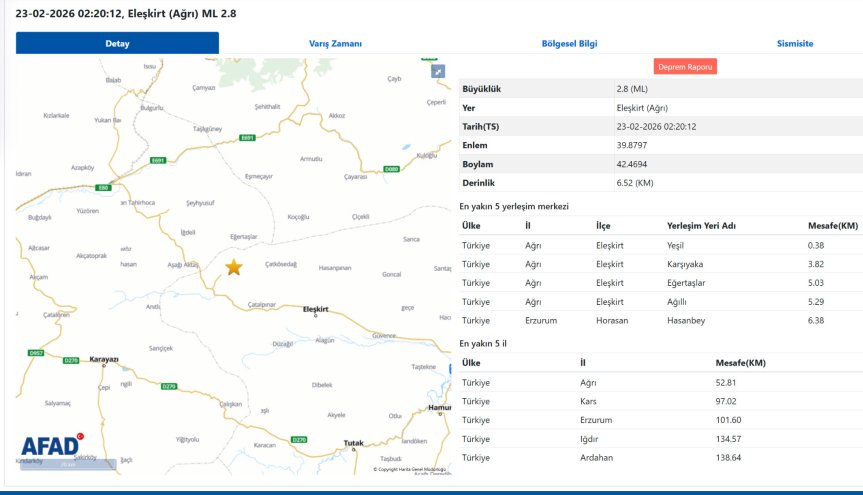Click the D270 road shield near Karayazı

tap(71, 360)
